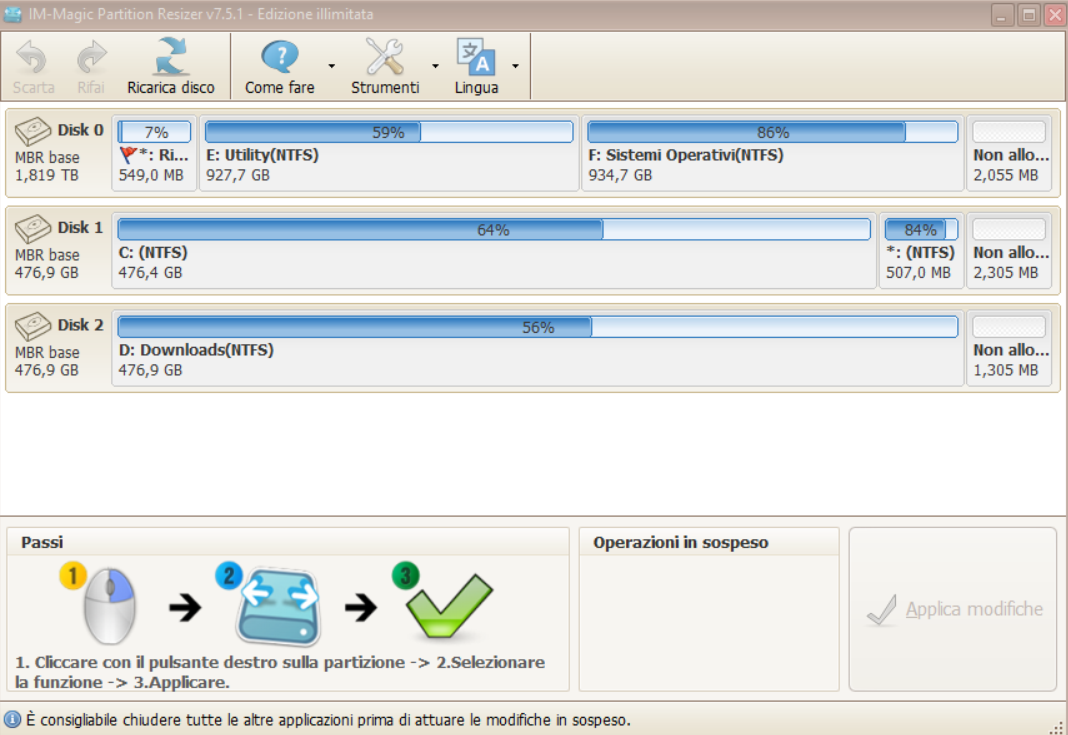
Task: Click the info icon in the status bar
Action: tap(12, 720)
